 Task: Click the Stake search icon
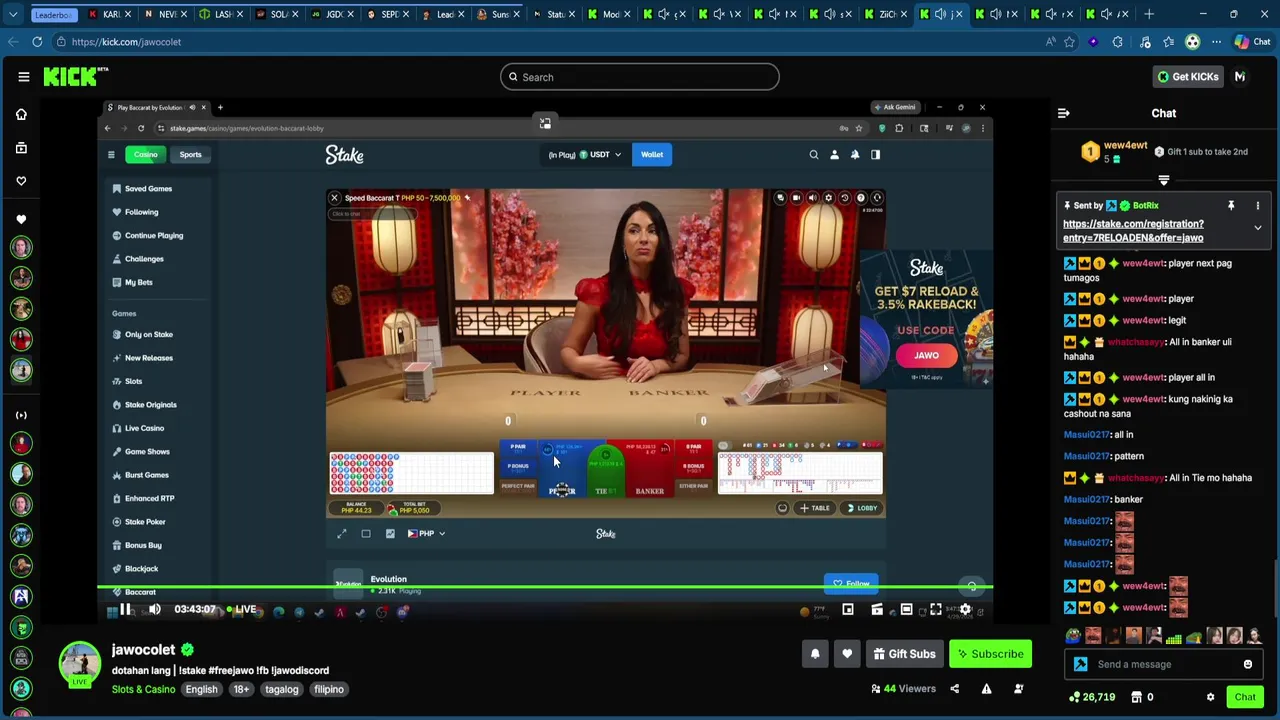tap(813, 154)
